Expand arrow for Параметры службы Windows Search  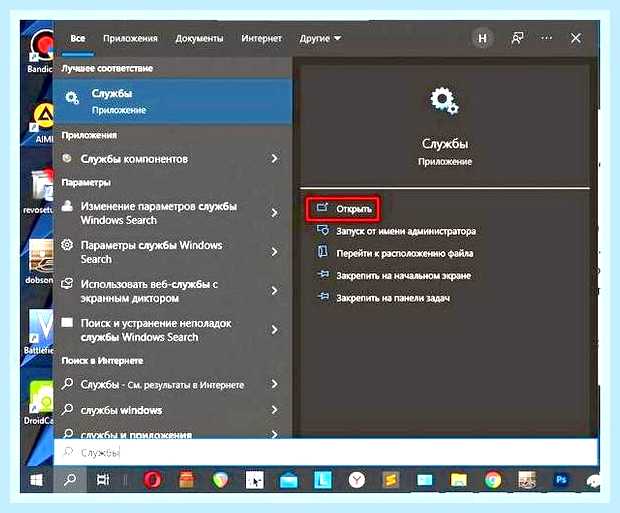(x=274, y=252)
